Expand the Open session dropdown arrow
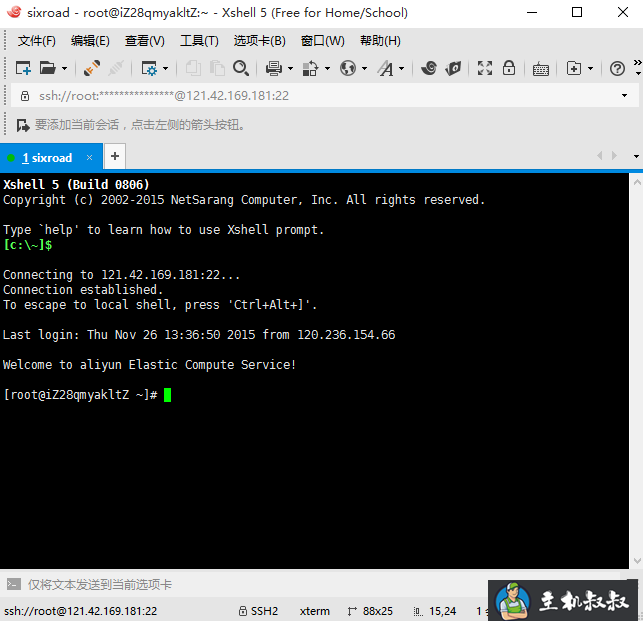The height and width of the screenshot is (621, 643). pos(64,68)
